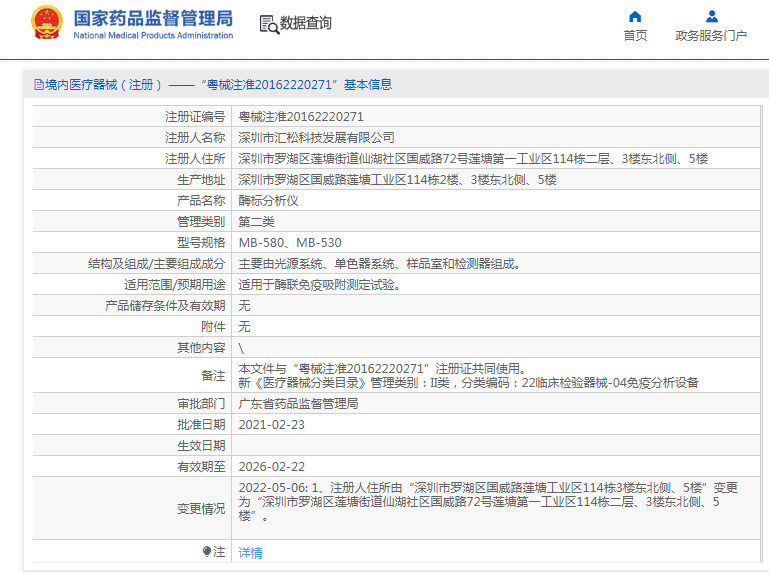Select 广东省药品监督管理局 approving department
The width and height of the screenshot is (769, 573).
(x=298, y=404)
